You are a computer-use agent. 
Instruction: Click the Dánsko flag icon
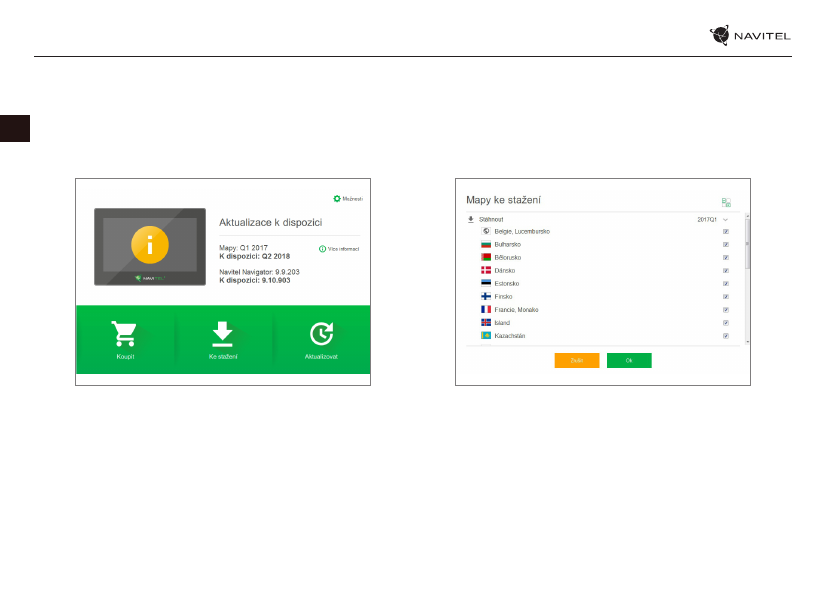tap(486, 271)
